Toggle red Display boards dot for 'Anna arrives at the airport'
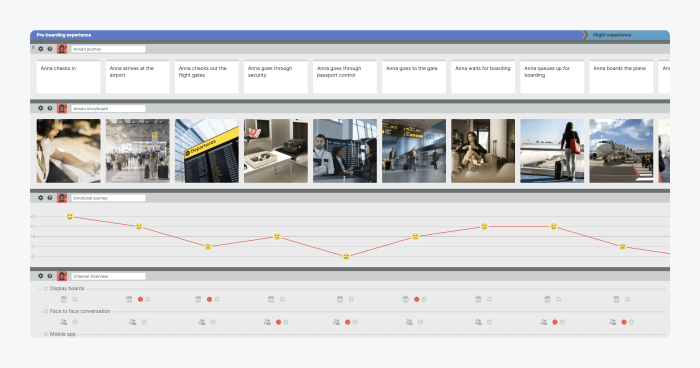 (x=140, y=299)
